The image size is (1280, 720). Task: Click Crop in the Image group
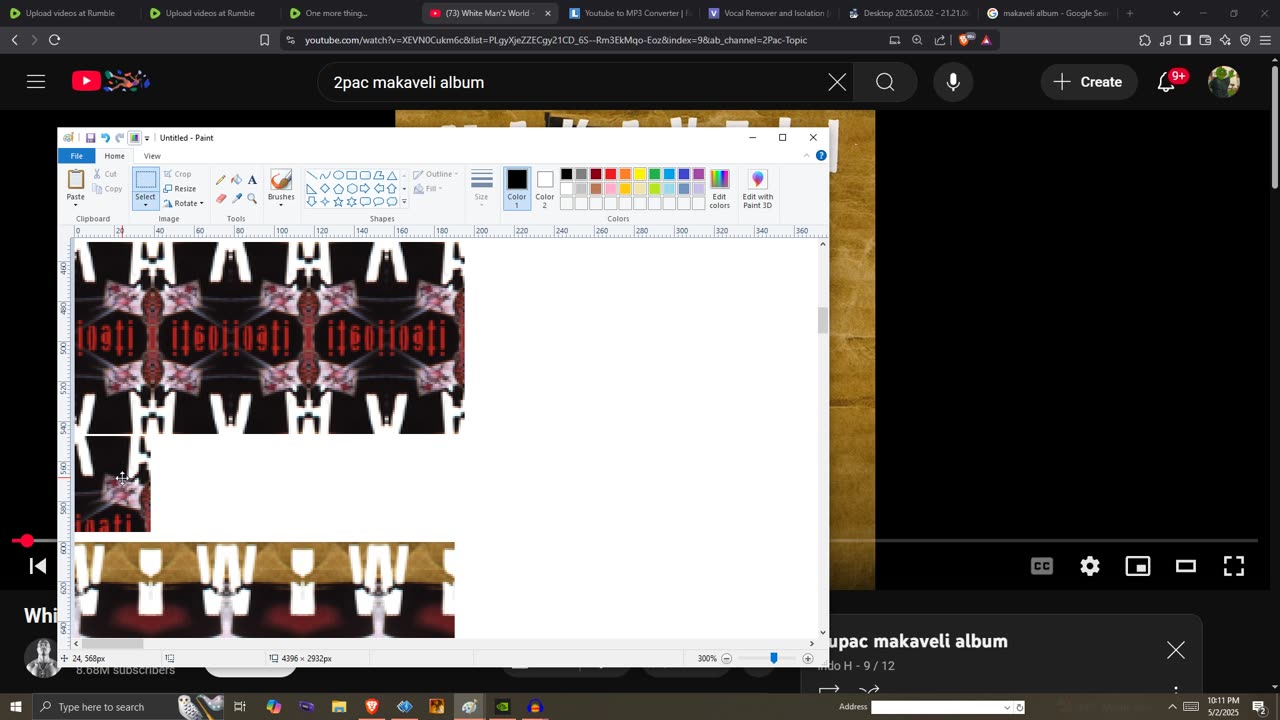pos(177,174)
